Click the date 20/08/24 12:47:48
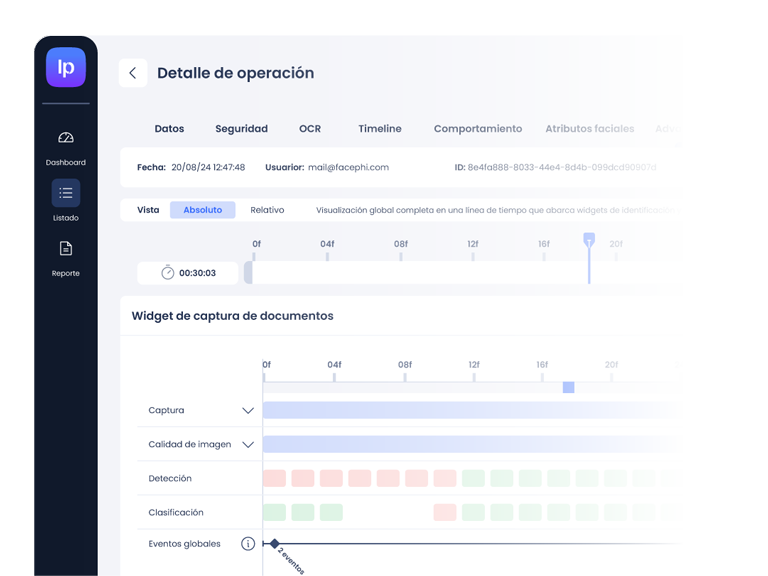This screenshot has width=768, height=576. [x=208, y=167]
